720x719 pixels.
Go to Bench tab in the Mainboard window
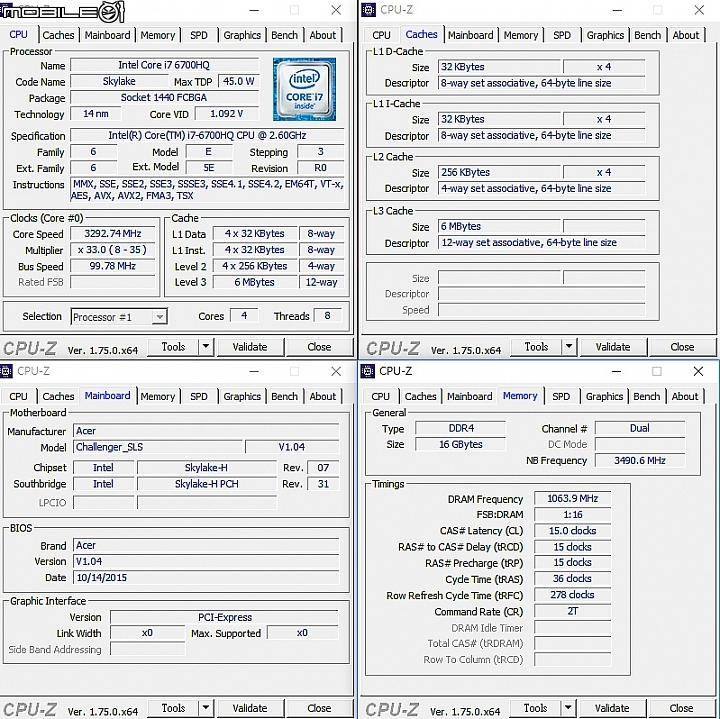click(x=284, y=396)
